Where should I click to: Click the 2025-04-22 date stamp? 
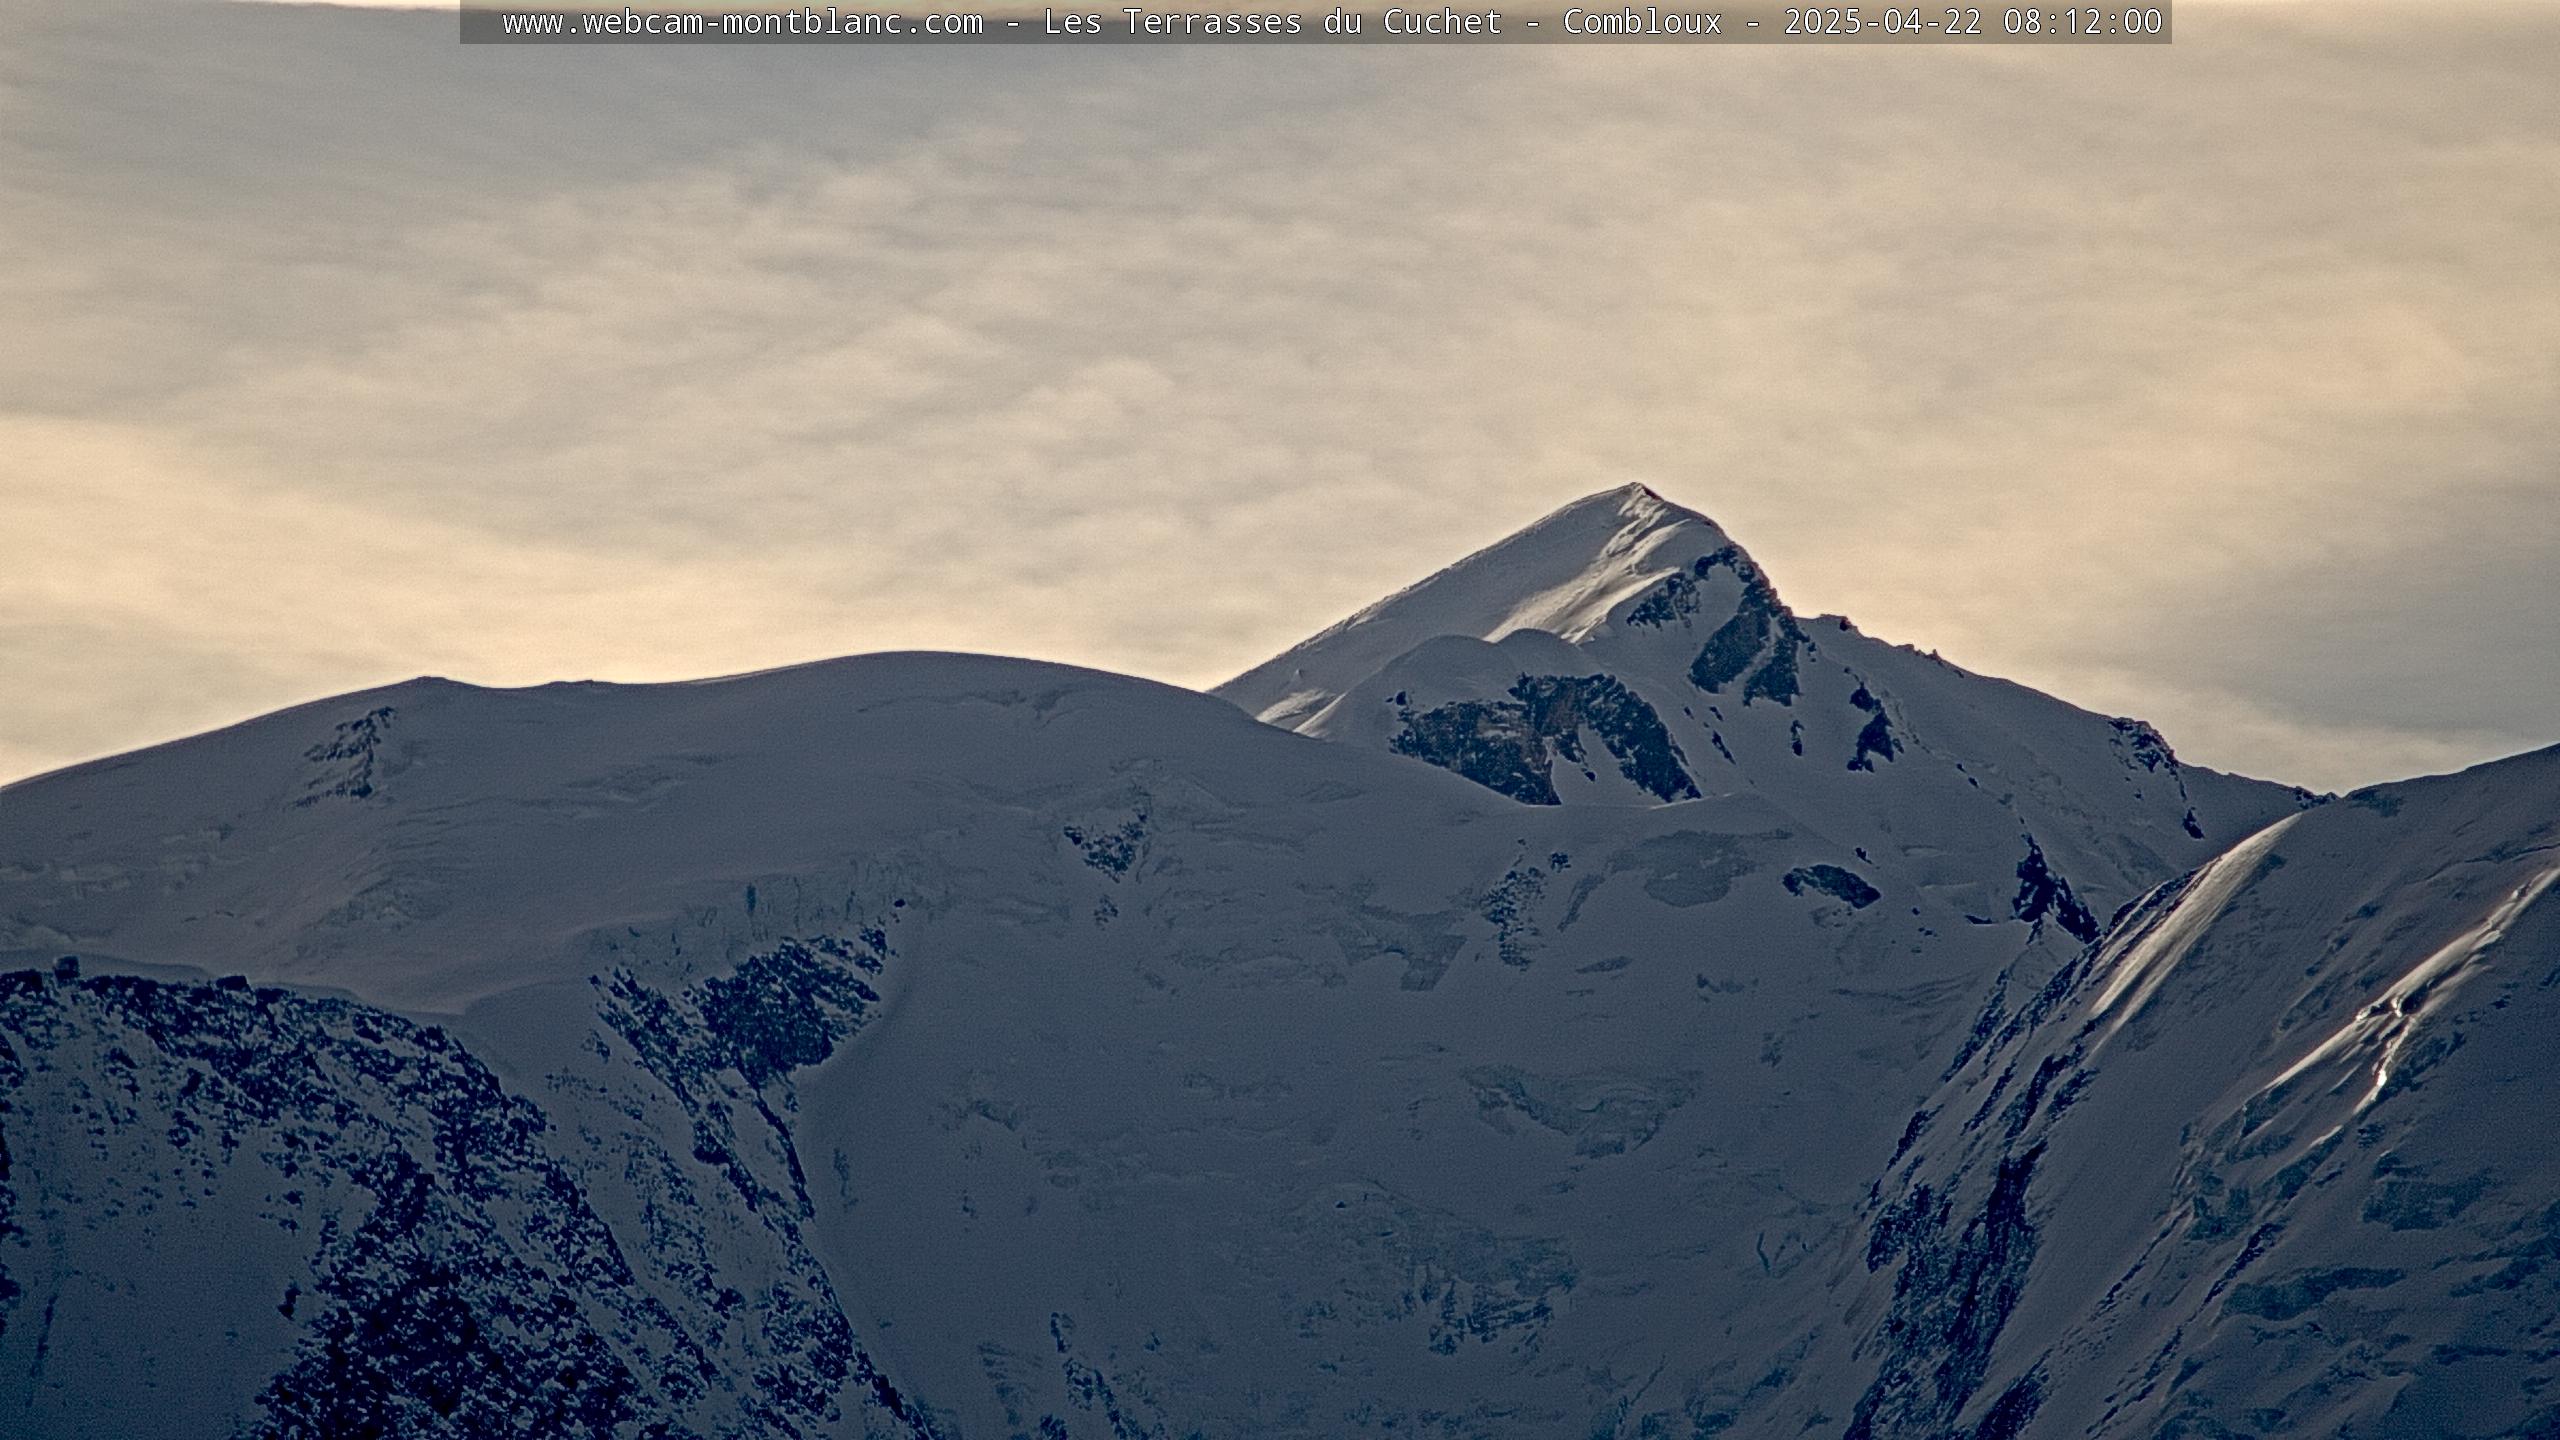(x=1883, y=22)
